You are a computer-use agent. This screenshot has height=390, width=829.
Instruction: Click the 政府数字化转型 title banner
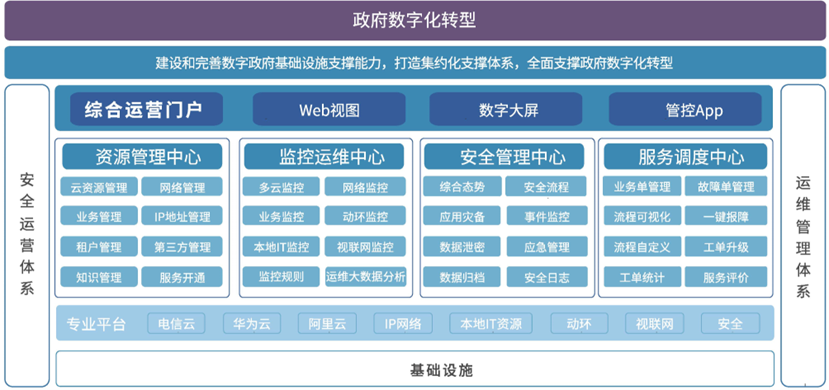(414, 21)
